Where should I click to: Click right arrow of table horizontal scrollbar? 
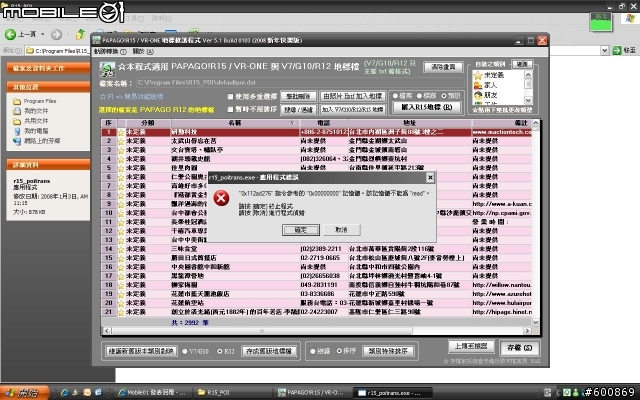[x=527, y=331]
